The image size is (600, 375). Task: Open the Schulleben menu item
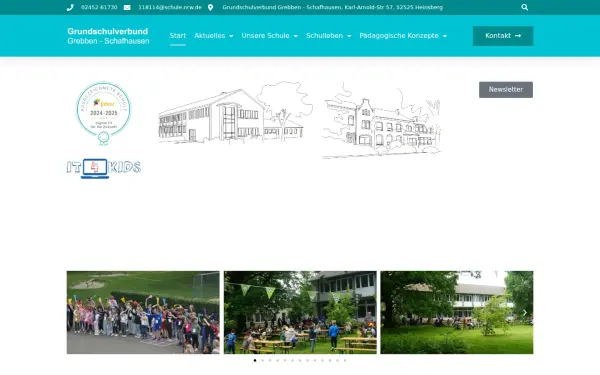pos(324,36)
